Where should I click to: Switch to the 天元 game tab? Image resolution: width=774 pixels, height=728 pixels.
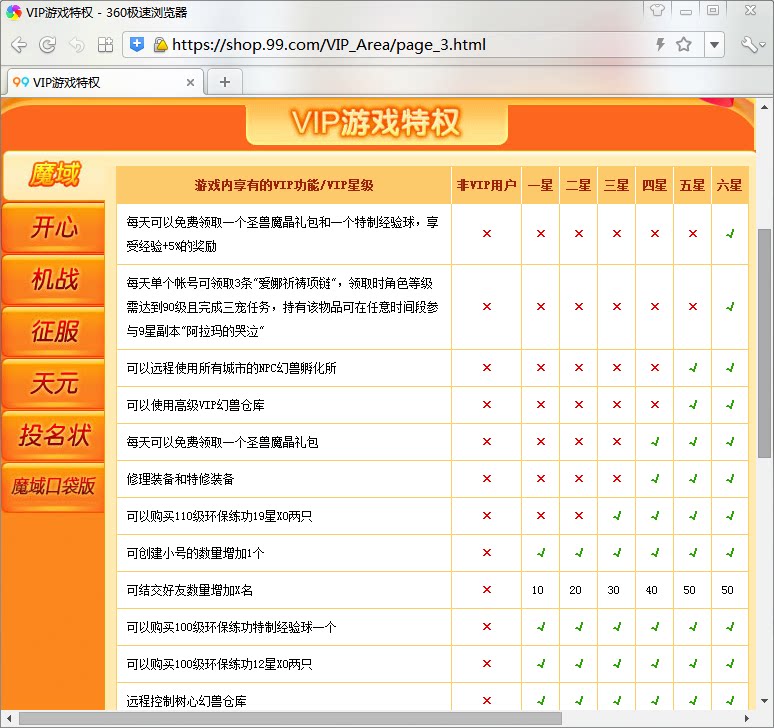coord(54,383)
